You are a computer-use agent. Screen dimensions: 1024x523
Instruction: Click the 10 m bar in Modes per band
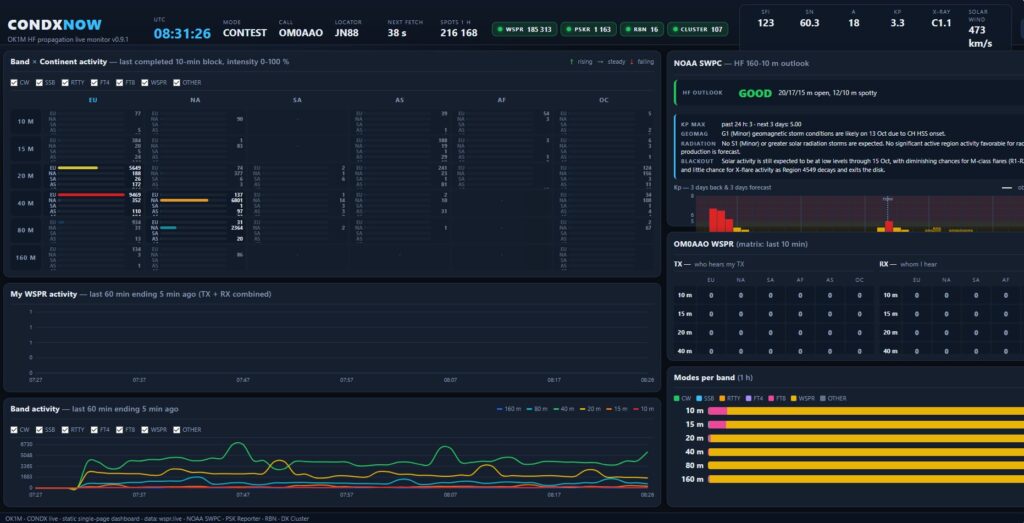[866, 411]
